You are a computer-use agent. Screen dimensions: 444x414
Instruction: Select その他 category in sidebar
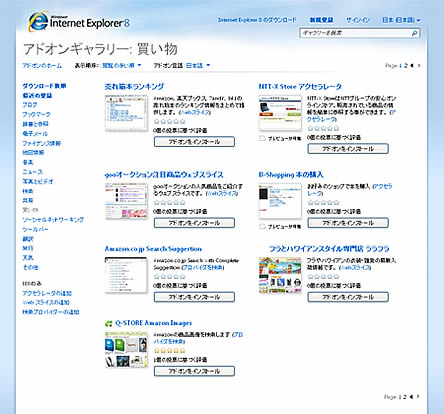click(x=30, y=267)
